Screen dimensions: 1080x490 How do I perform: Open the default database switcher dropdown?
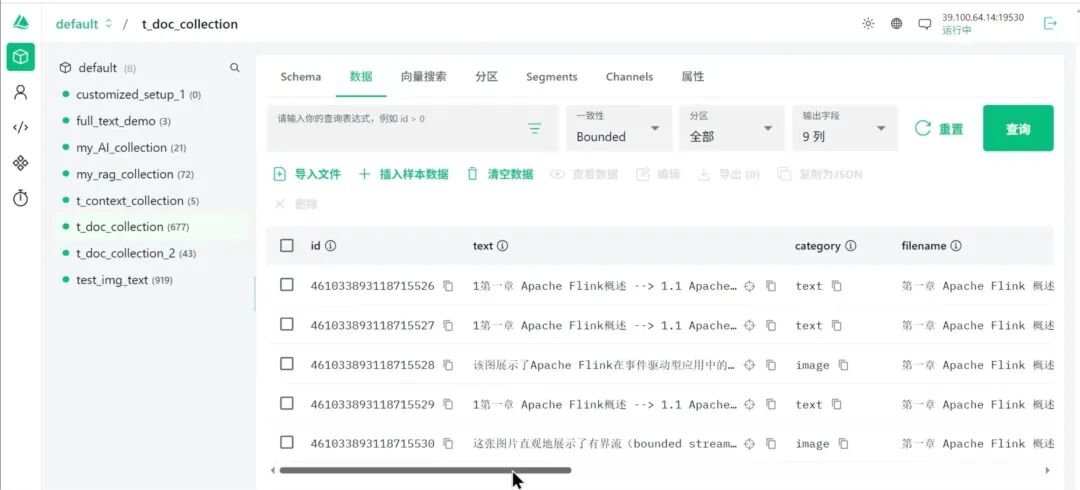83,24
